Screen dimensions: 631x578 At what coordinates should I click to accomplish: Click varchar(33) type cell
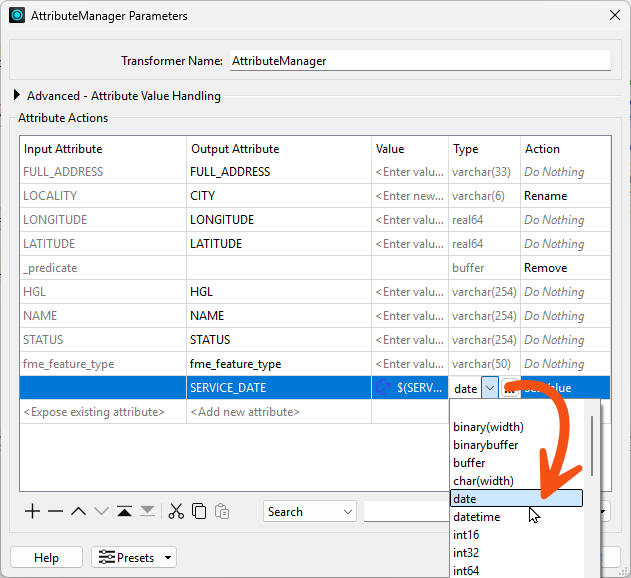tap(485, 172)
